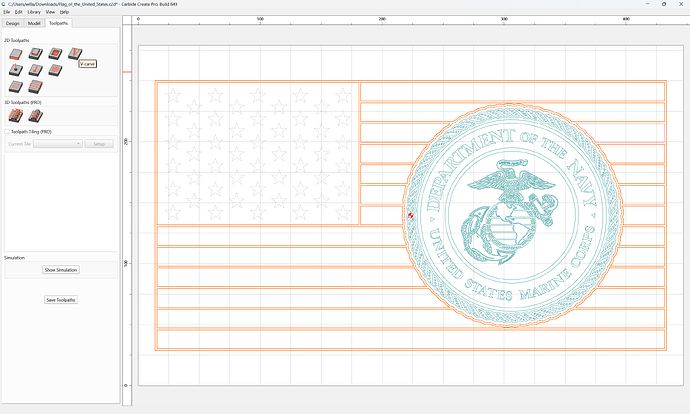
Task: Create a 3D finish toolpath
Action: point(36,116)
